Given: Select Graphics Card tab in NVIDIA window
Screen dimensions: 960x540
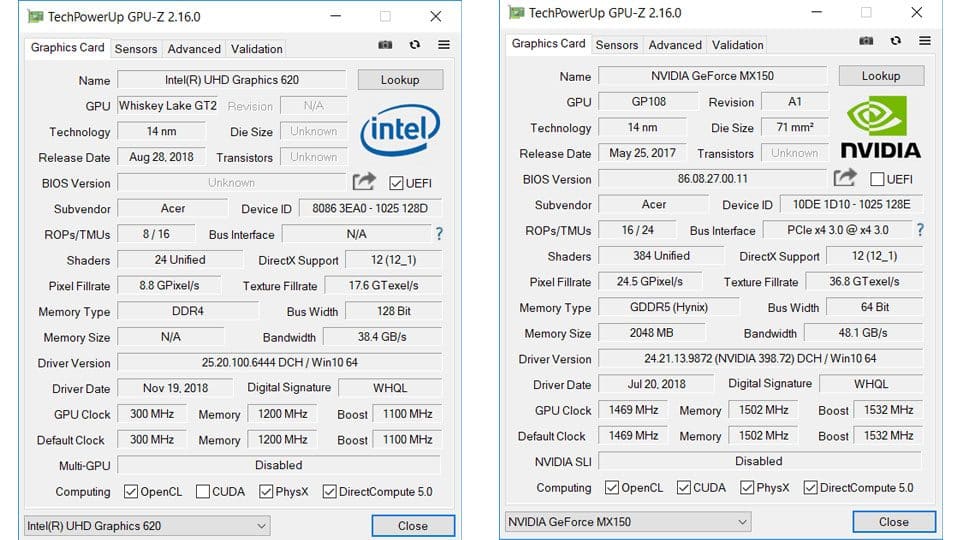Looking at the screenshot, I should click(549, 44).
